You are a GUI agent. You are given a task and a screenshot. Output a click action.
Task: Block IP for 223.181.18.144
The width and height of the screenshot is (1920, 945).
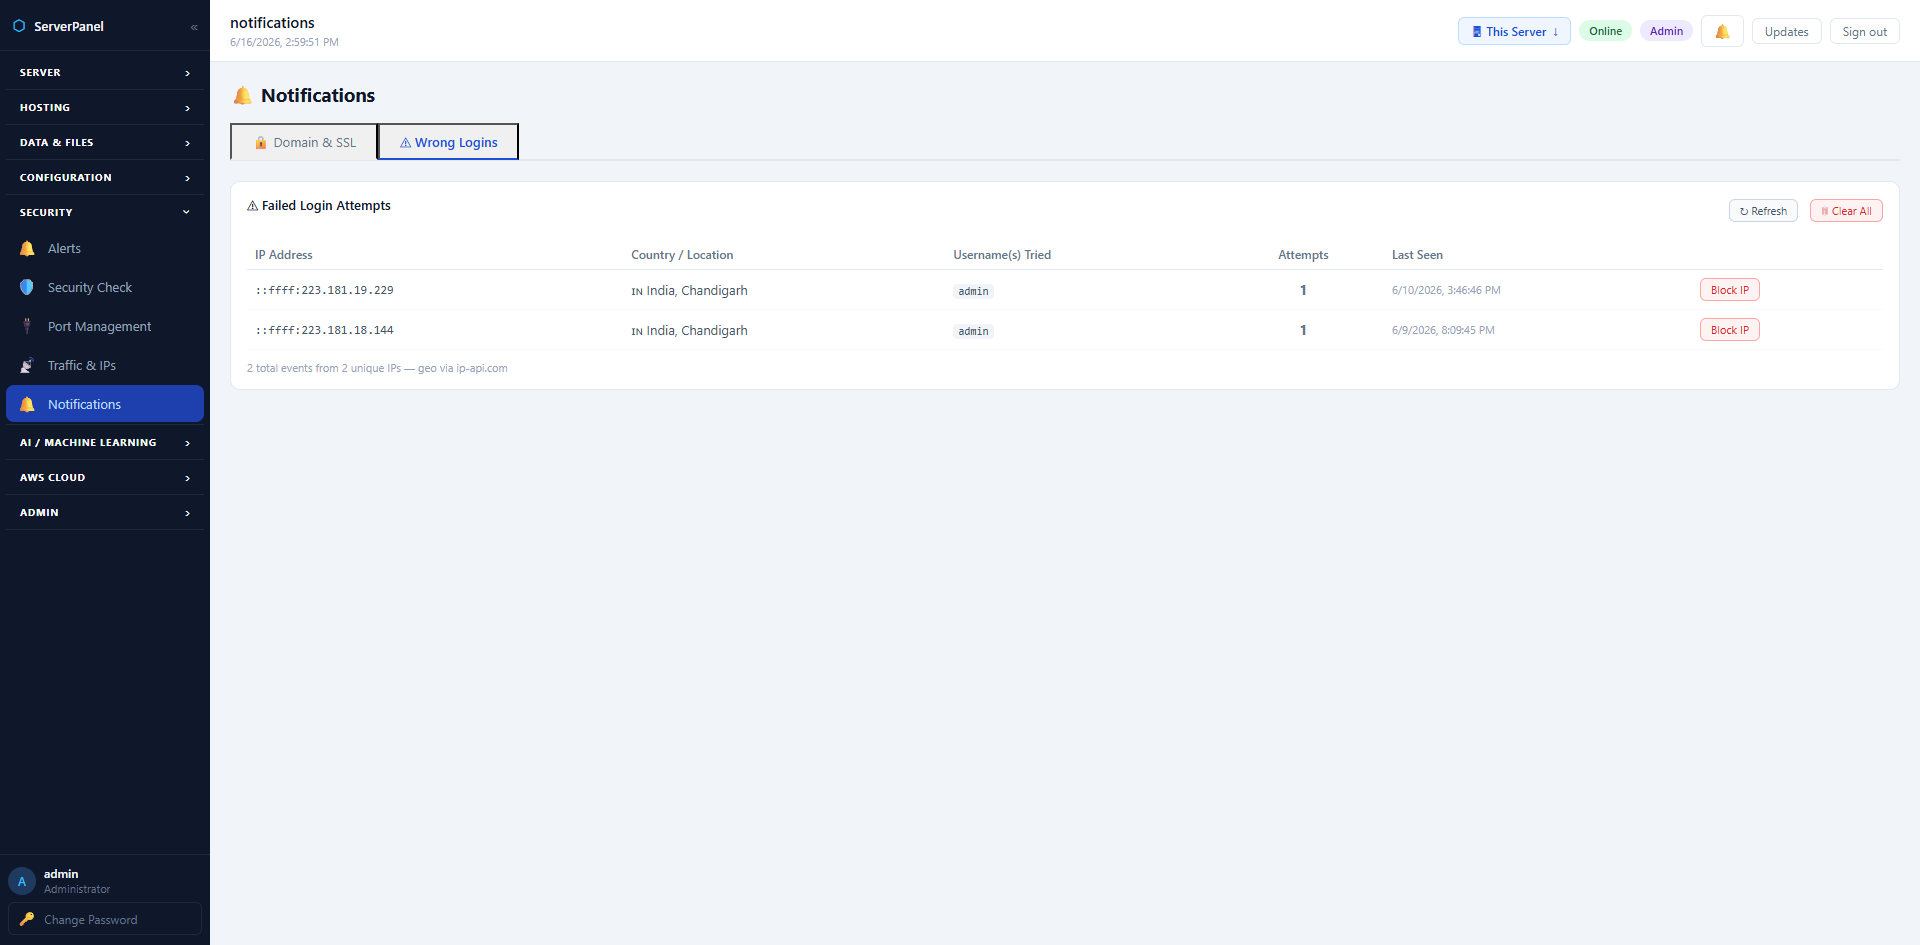[x=1730, y=330]
